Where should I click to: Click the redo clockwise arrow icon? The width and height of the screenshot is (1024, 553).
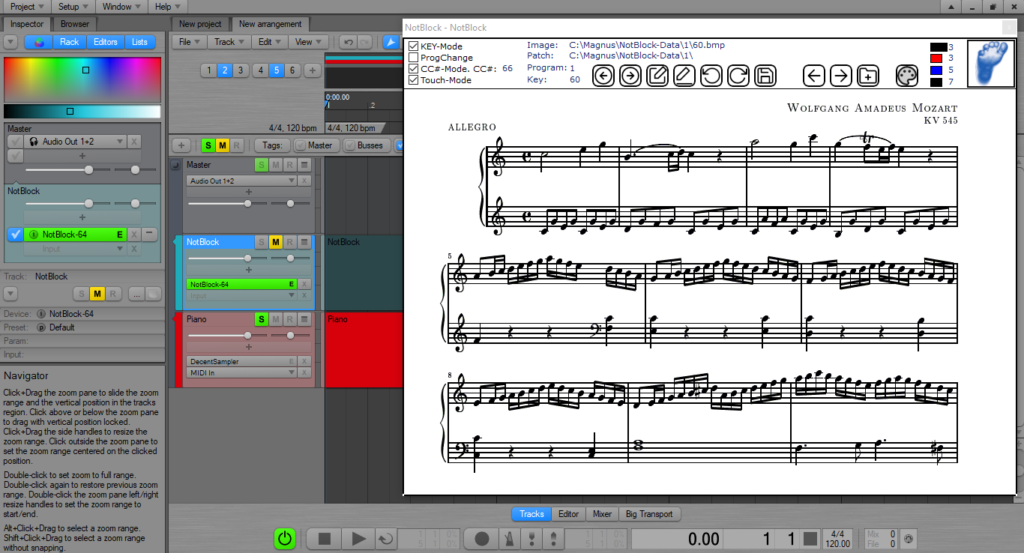(x=738, y=76)
